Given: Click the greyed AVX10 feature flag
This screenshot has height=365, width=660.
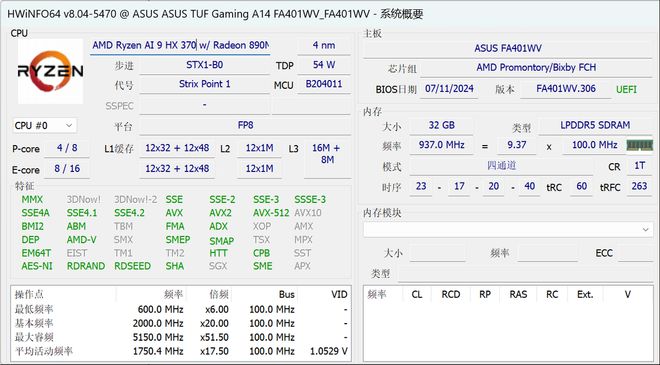Looking at the screenshot, I should 308,213.
